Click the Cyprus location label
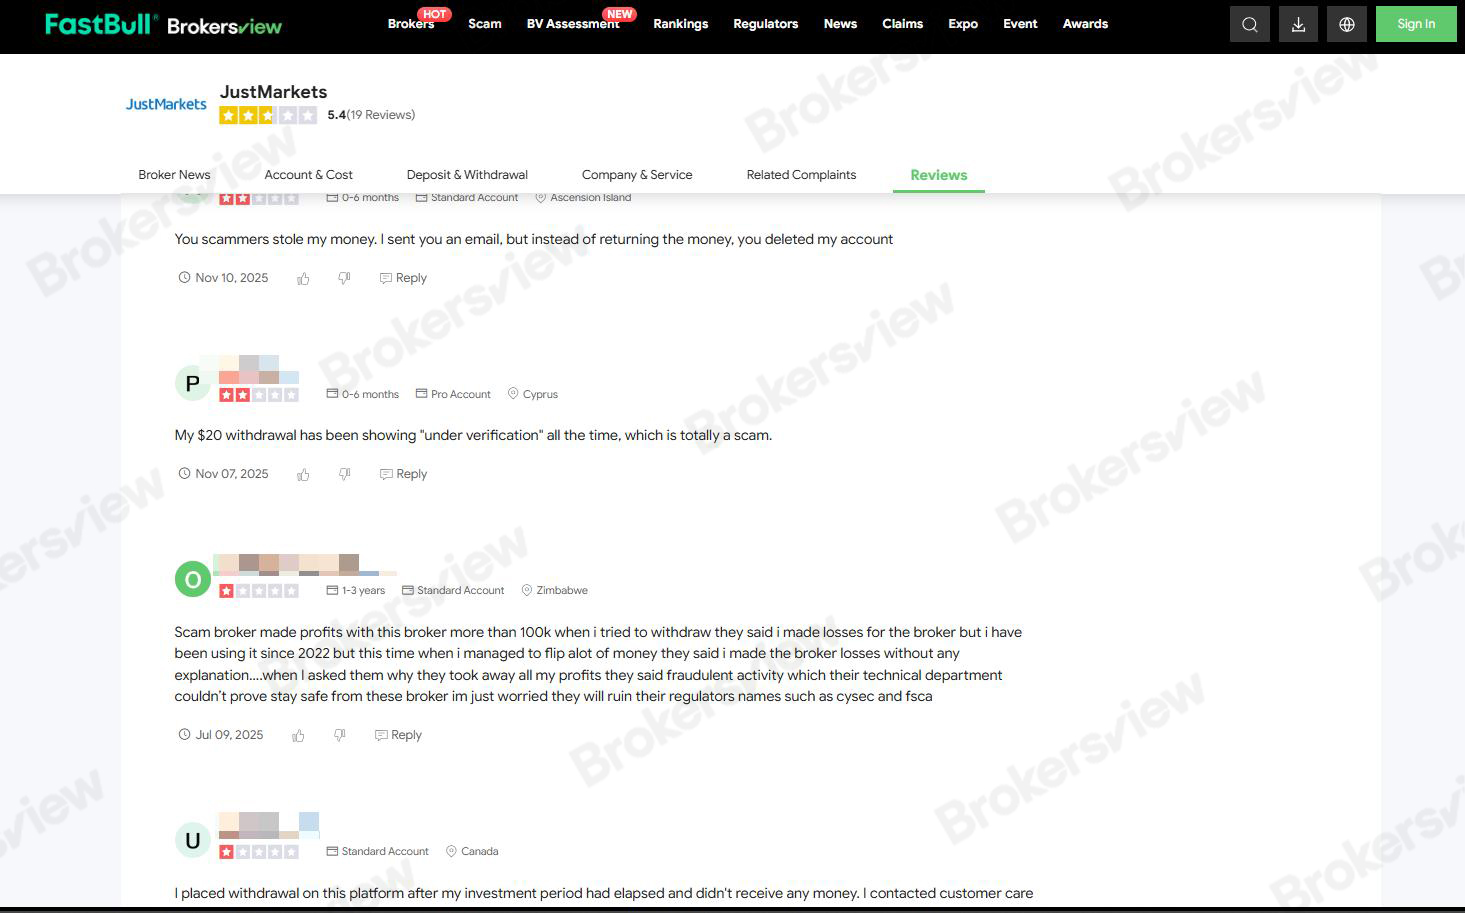The width and height of the screenshot is (1465, 913). [x=533, y=395]
